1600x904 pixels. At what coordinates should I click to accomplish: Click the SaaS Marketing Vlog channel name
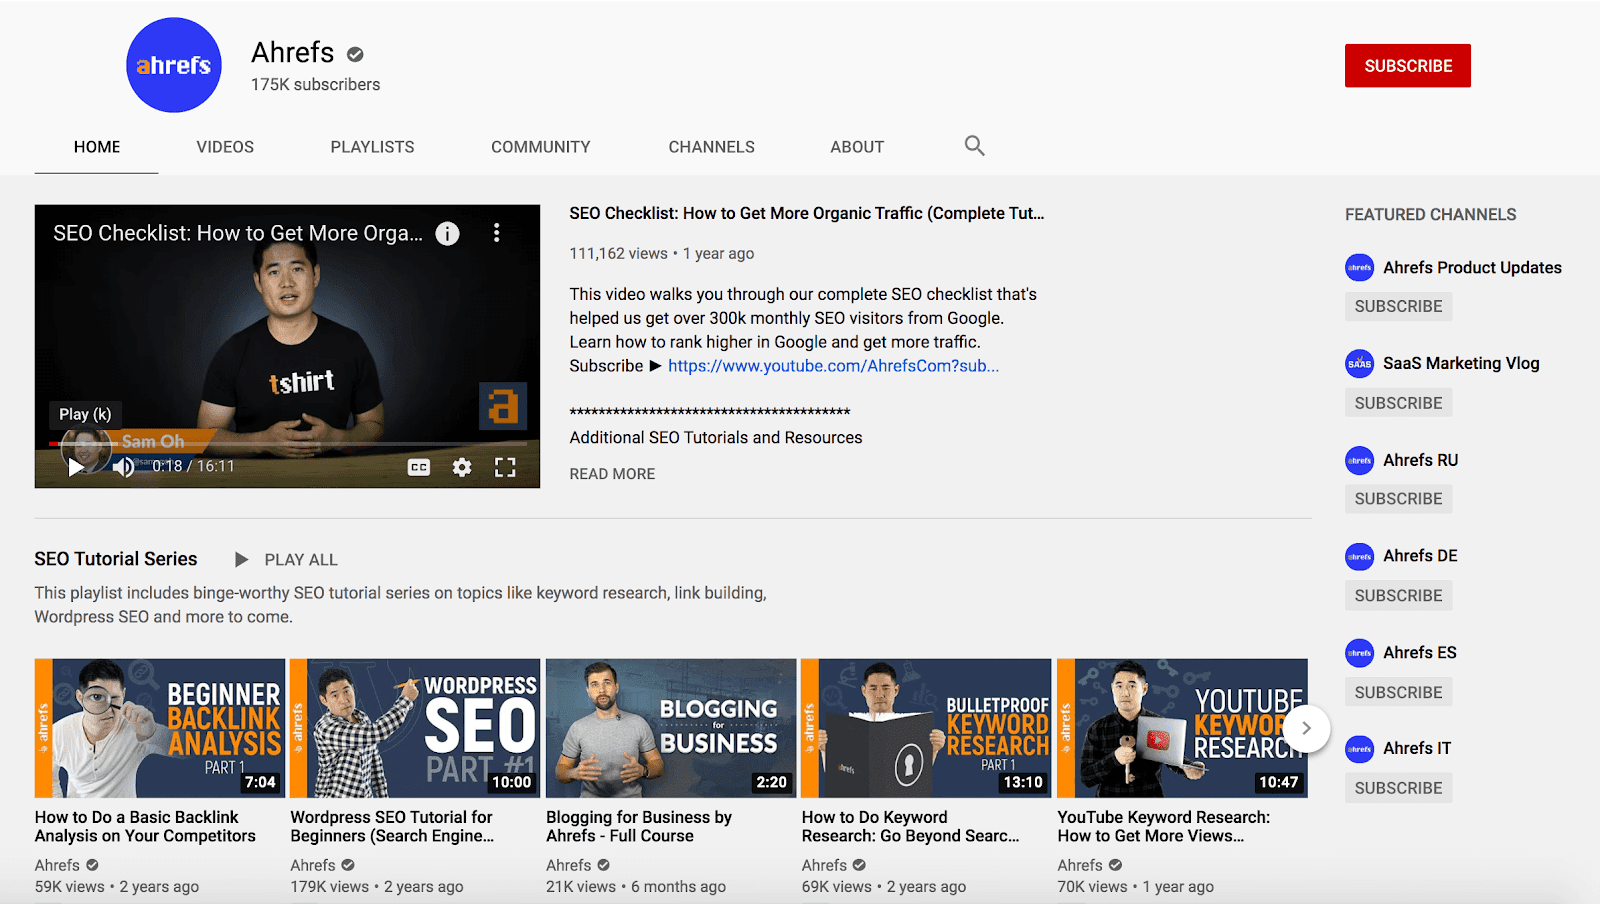(x=1461, y=364)
